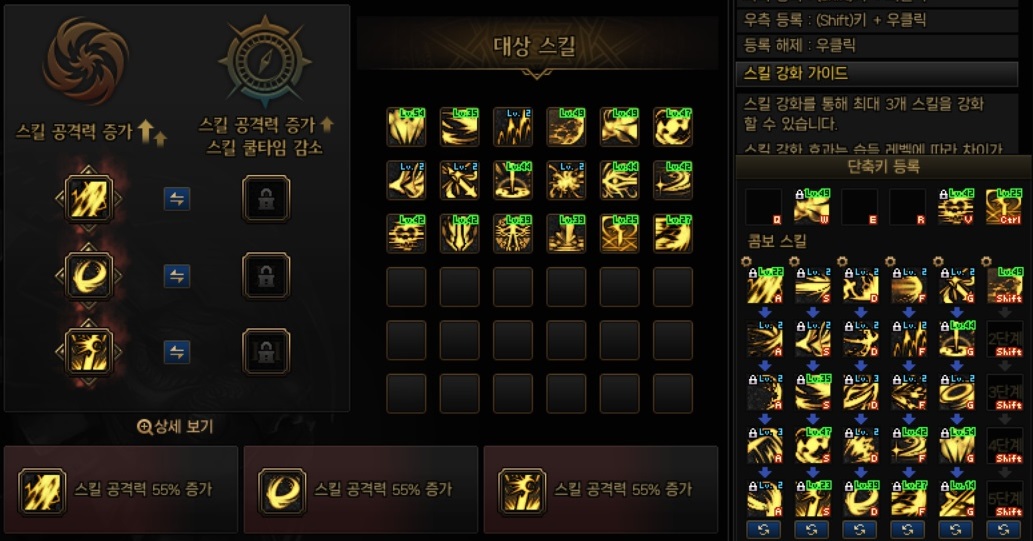Image resolution: width=1033 pixels, height=541 pixels.
Task: Select the Lv.49 skill on the W hotkey
Action: click(812, 206)
